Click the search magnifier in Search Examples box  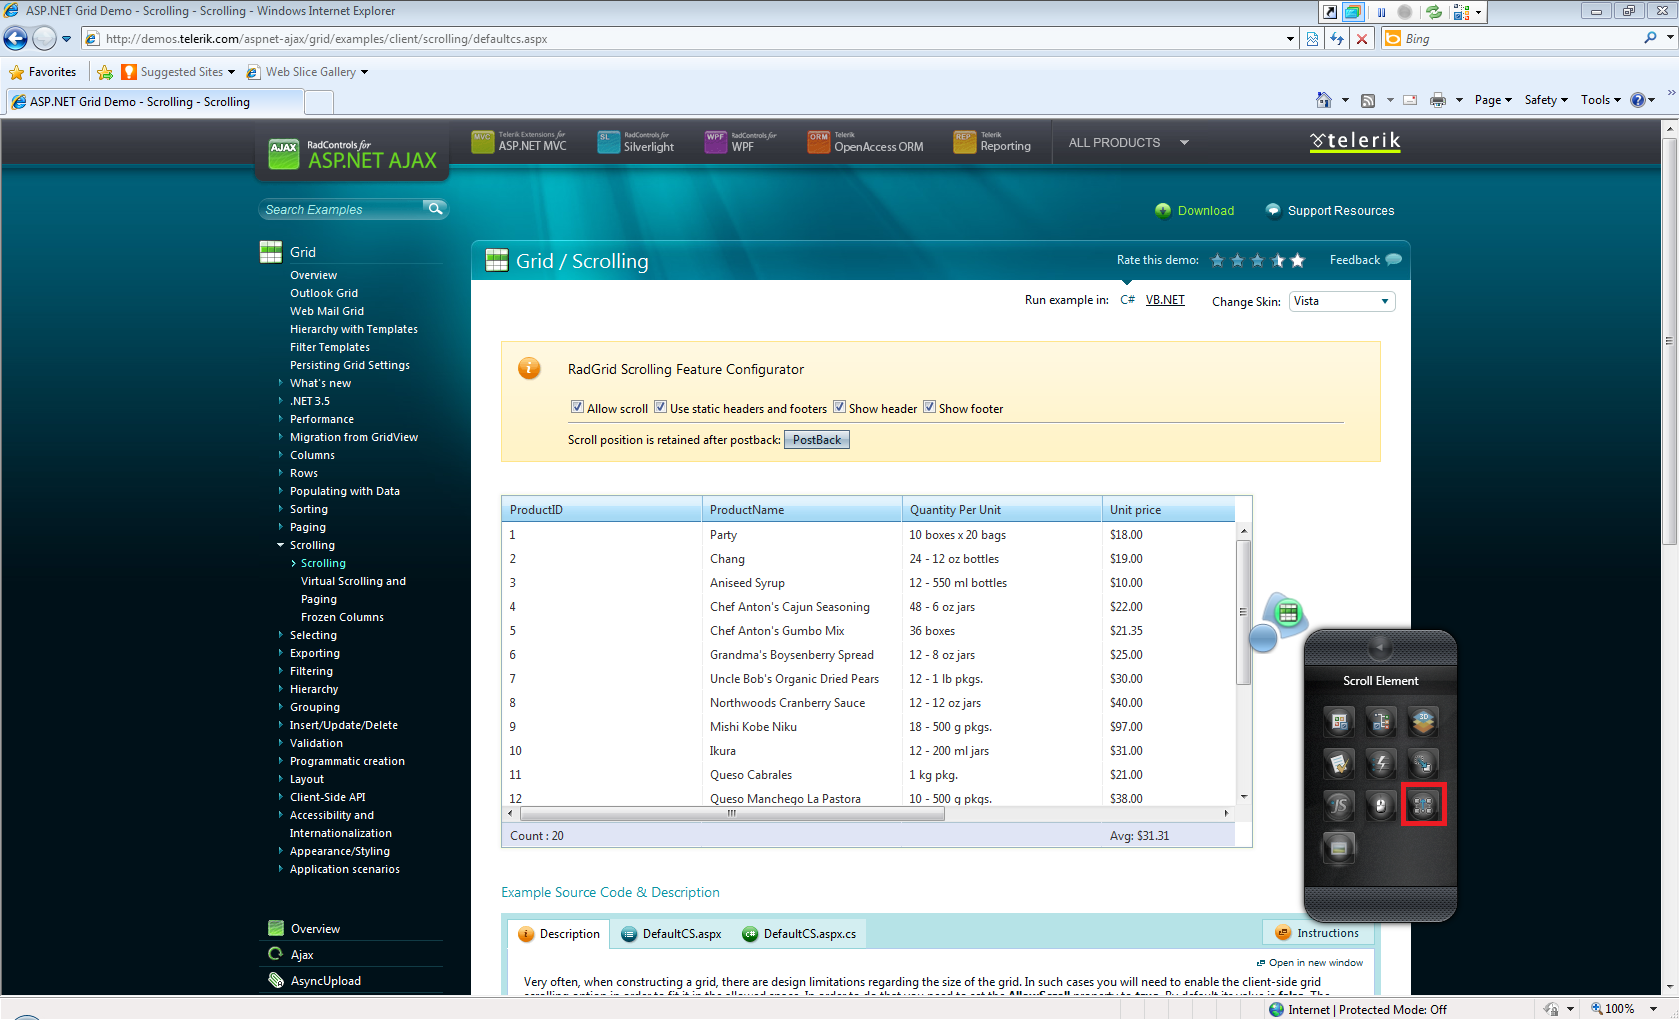pos(435,209)
